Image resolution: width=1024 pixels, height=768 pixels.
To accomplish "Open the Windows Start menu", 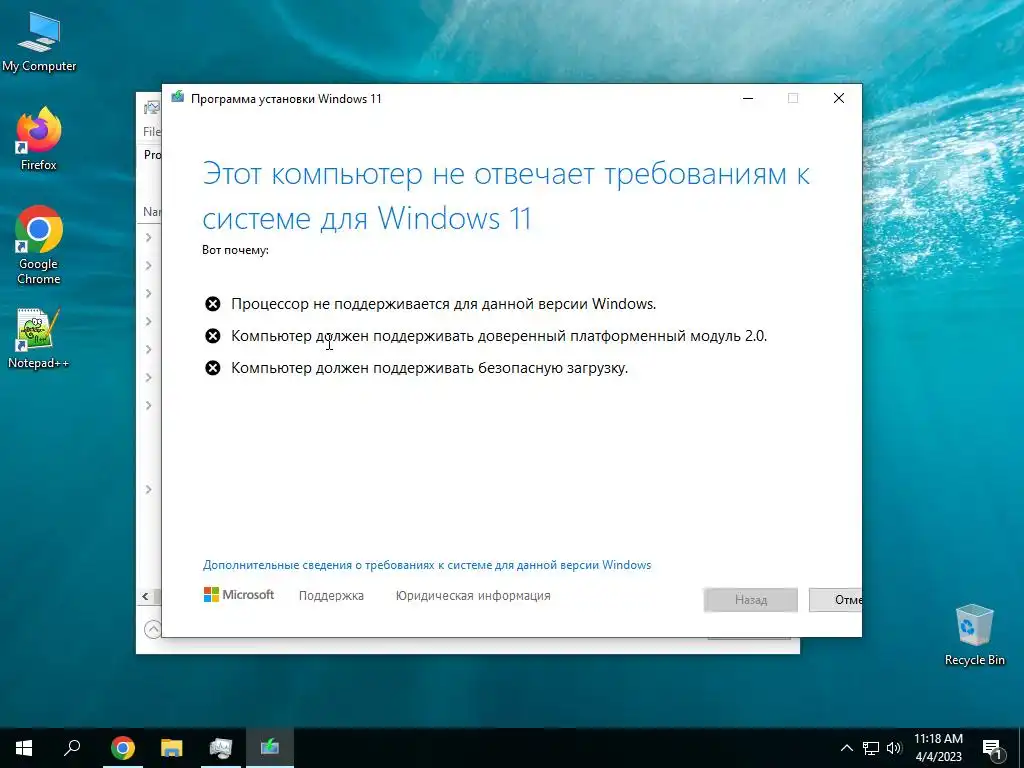I will coord(24,748).
